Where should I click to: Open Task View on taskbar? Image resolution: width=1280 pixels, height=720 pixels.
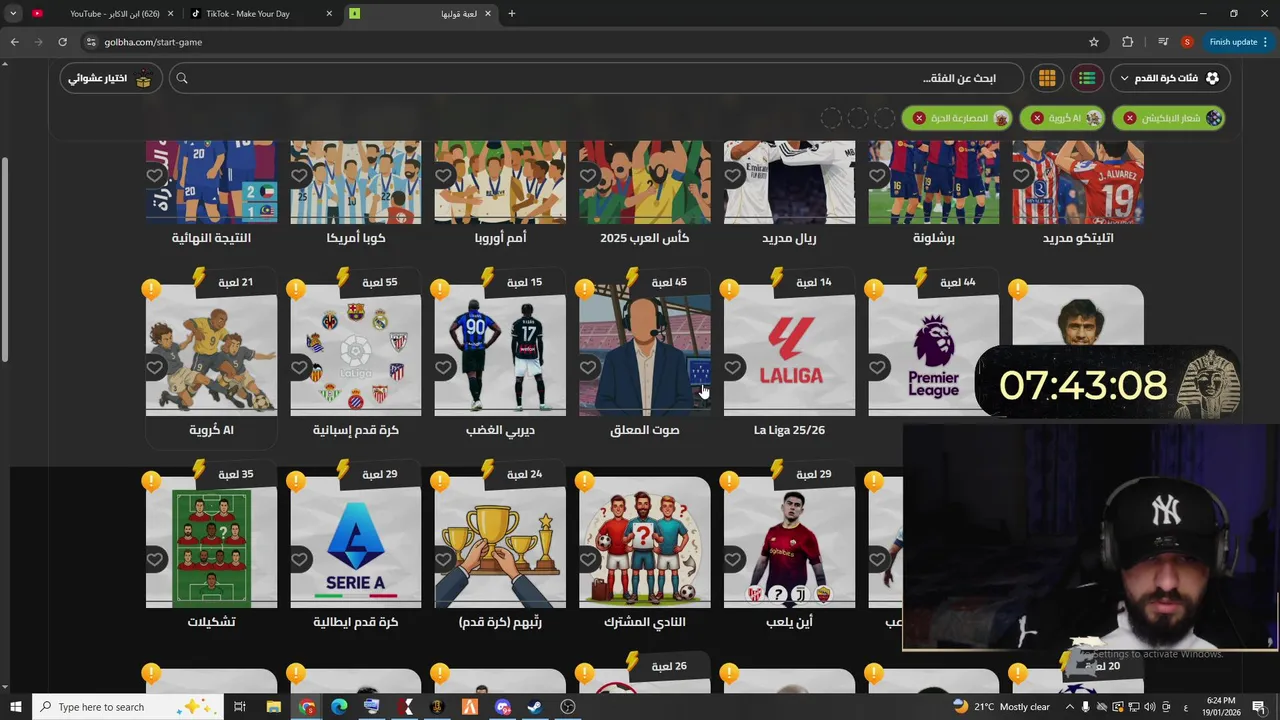240,707
